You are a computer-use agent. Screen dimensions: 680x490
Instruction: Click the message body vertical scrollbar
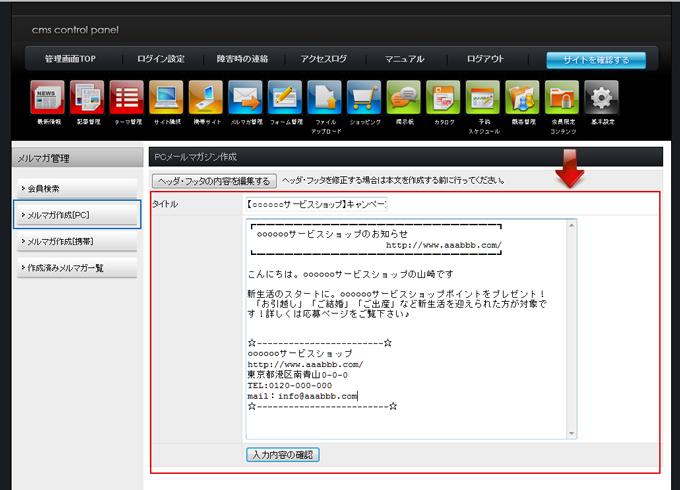coord(571,328)
